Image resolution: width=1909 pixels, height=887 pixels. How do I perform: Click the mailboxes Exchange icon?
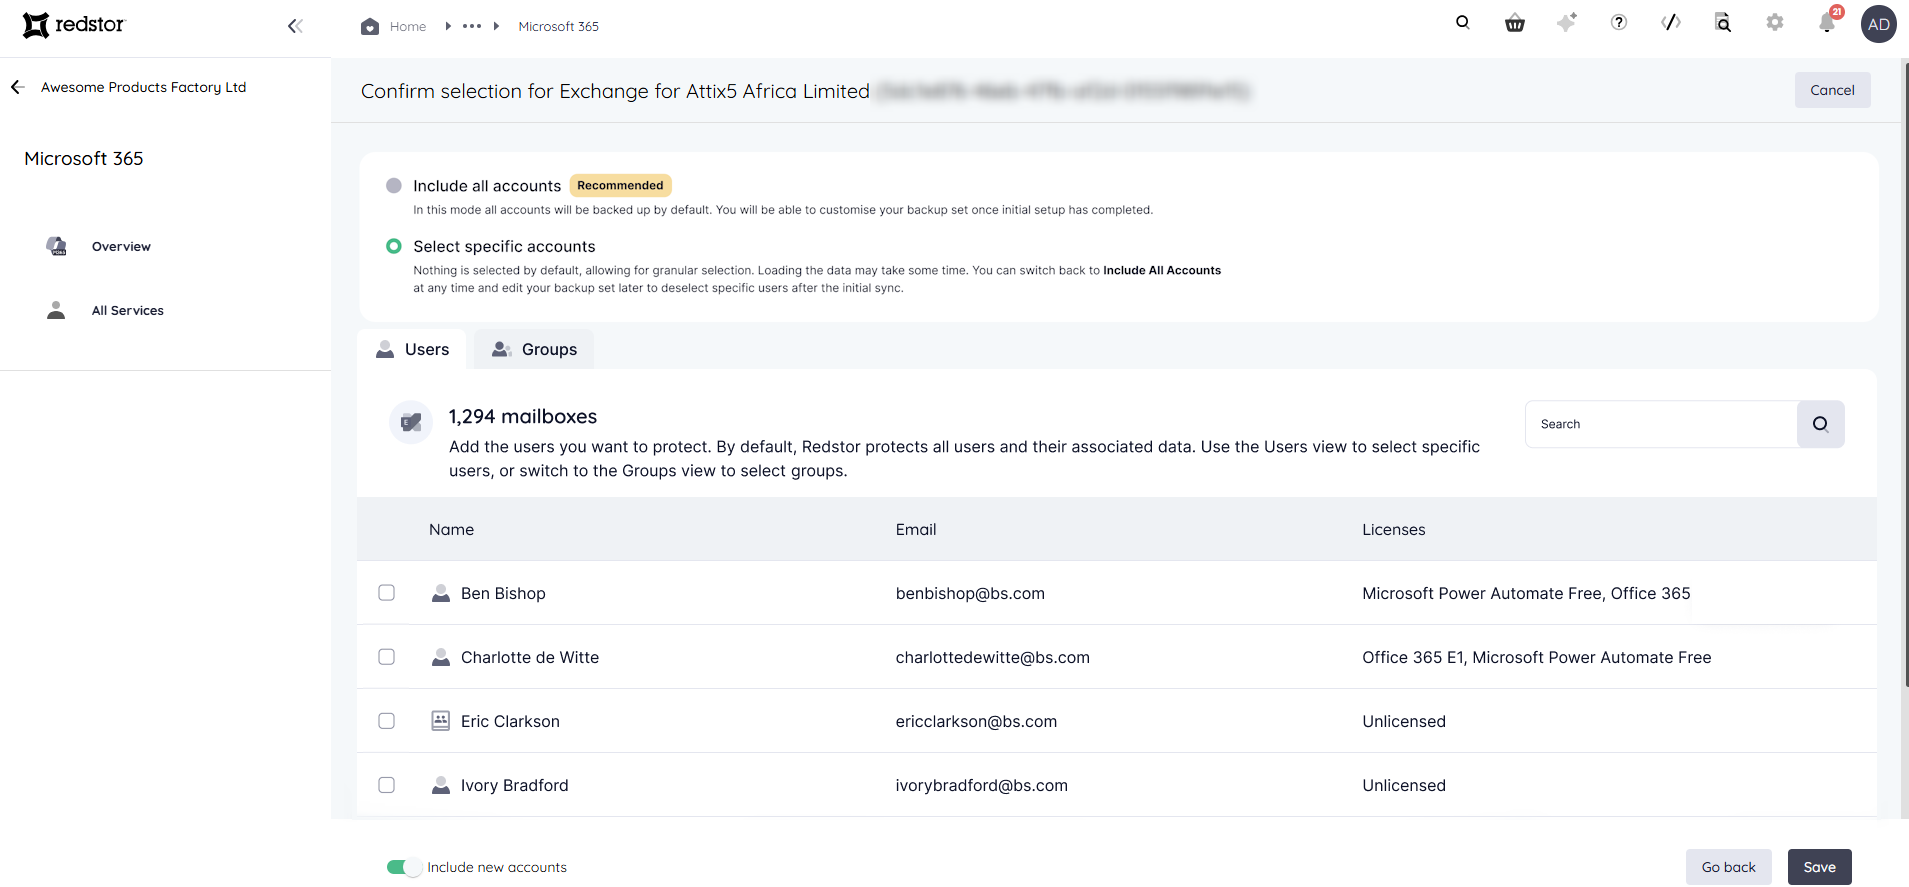click(411, 422)
